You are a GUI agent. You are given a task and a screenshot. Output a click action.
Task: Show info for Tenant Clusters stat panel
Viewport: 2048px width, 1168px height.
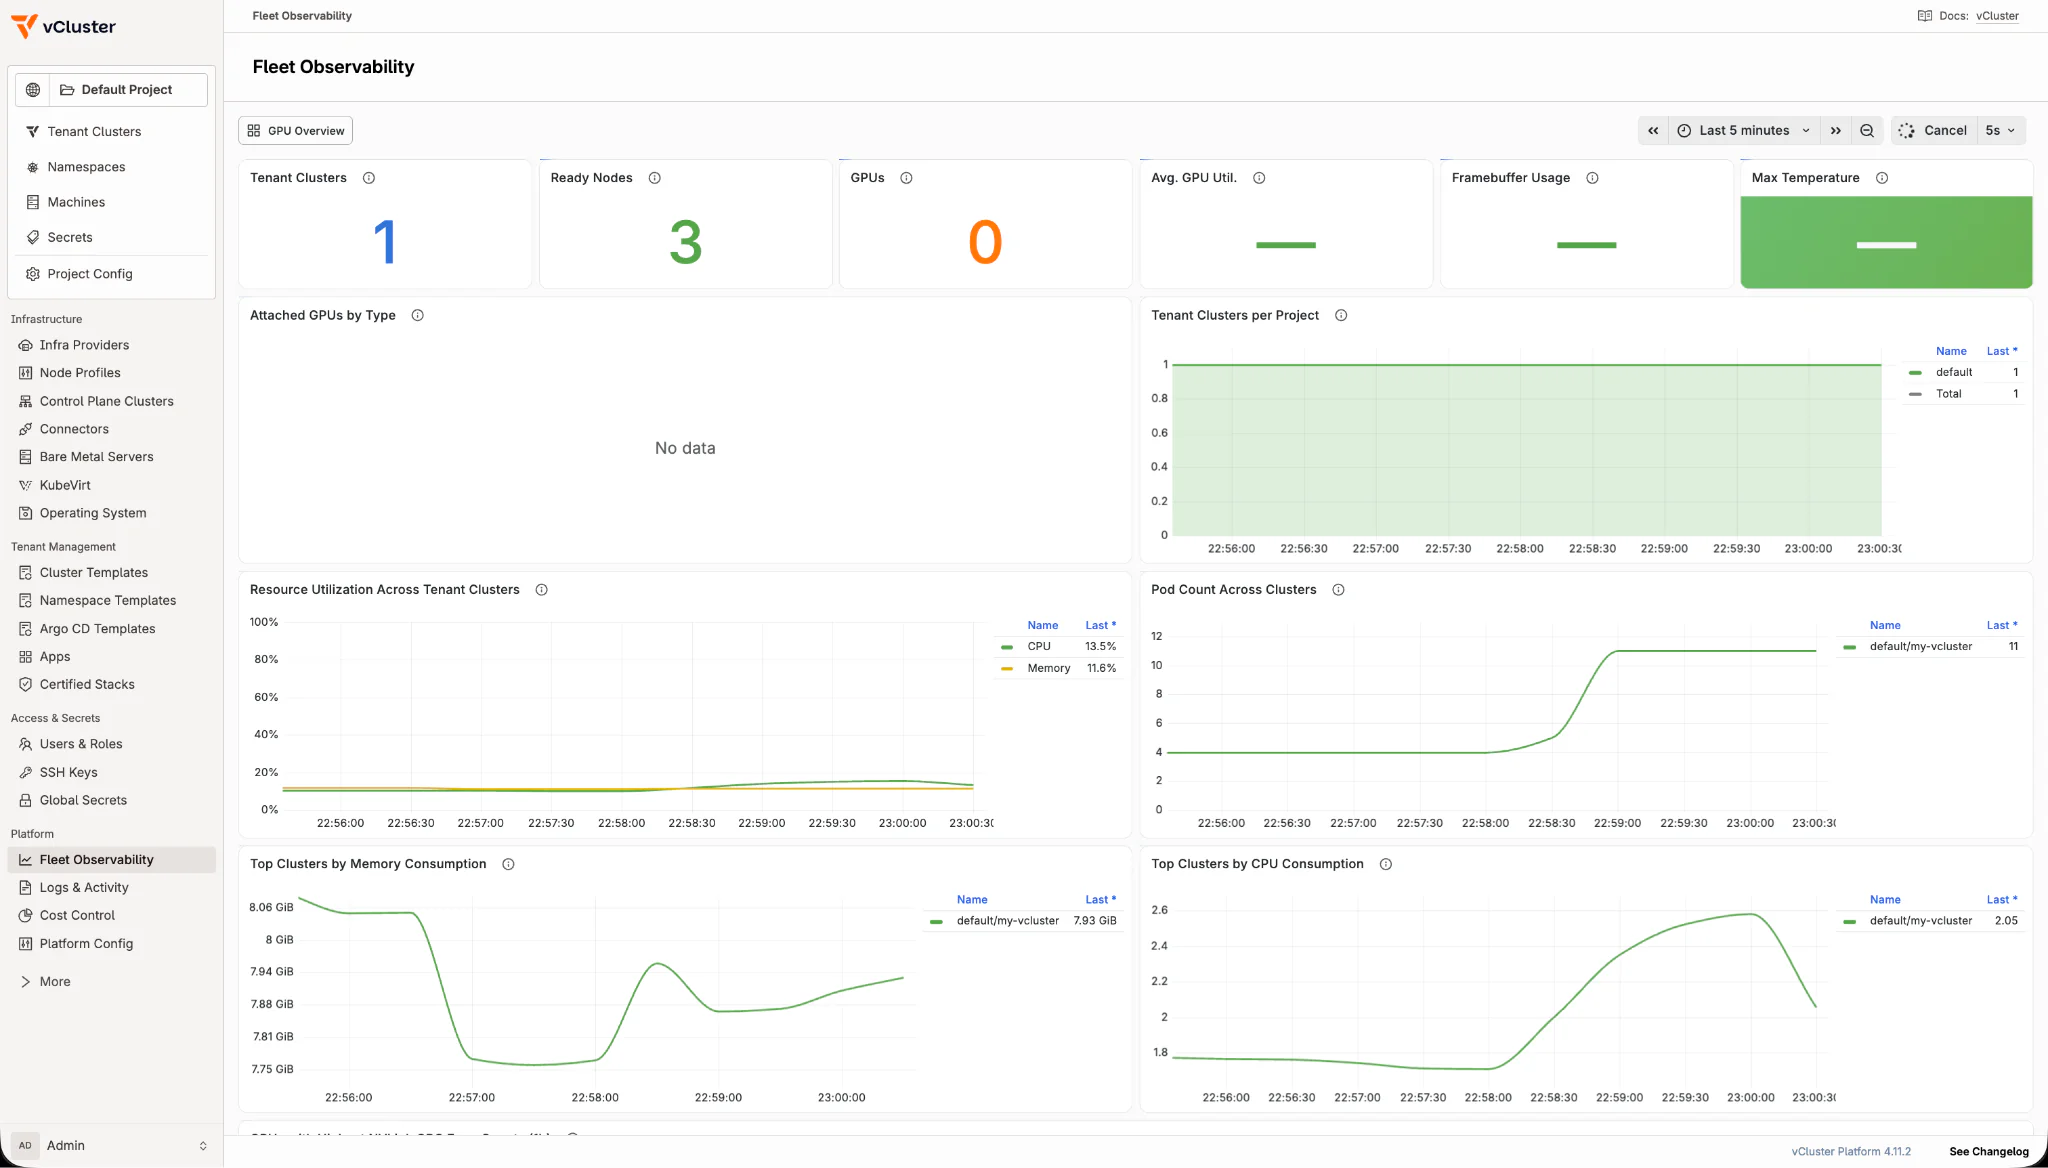pyautogui.click(x=369, y=178)
